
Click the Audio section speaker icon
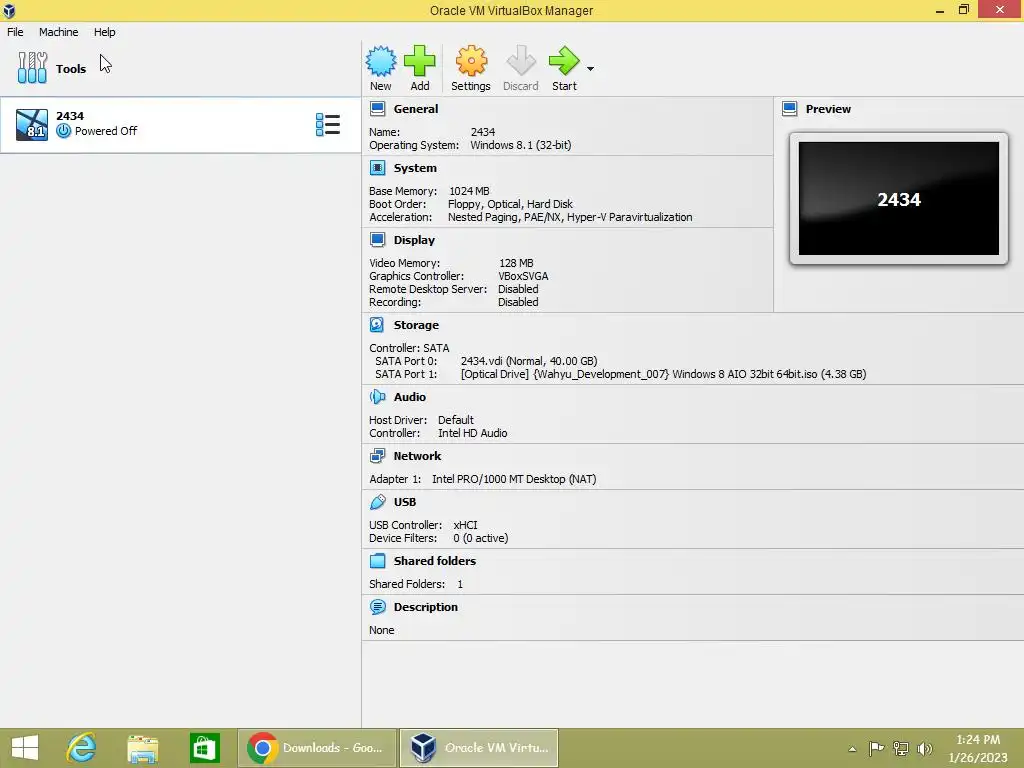click(377, 396)
